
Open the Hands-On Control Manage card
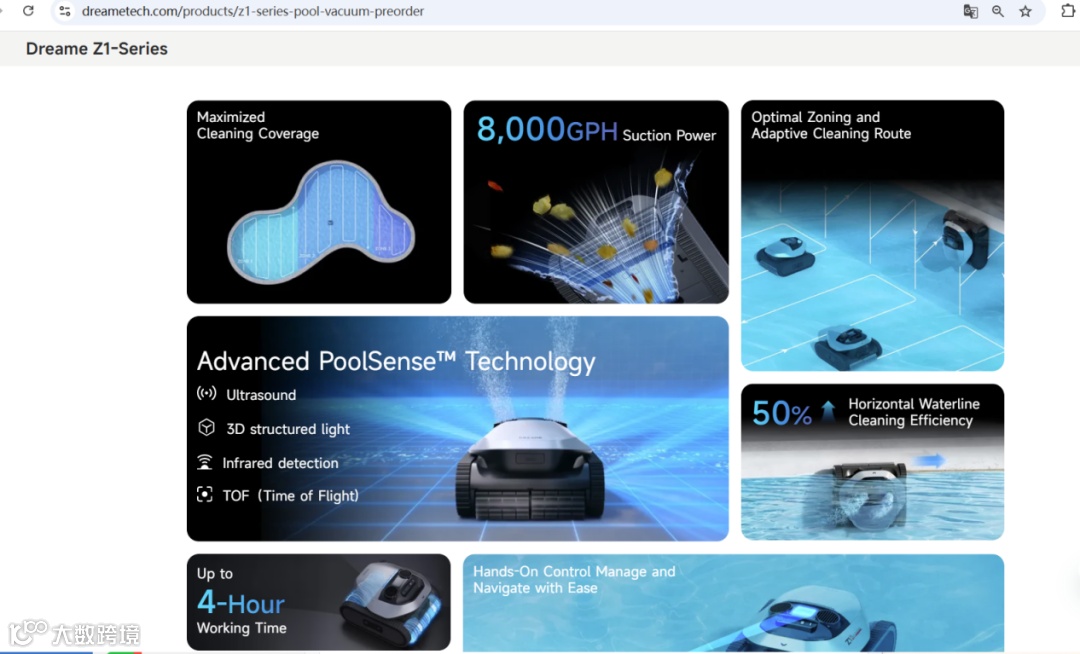[734, 603]
